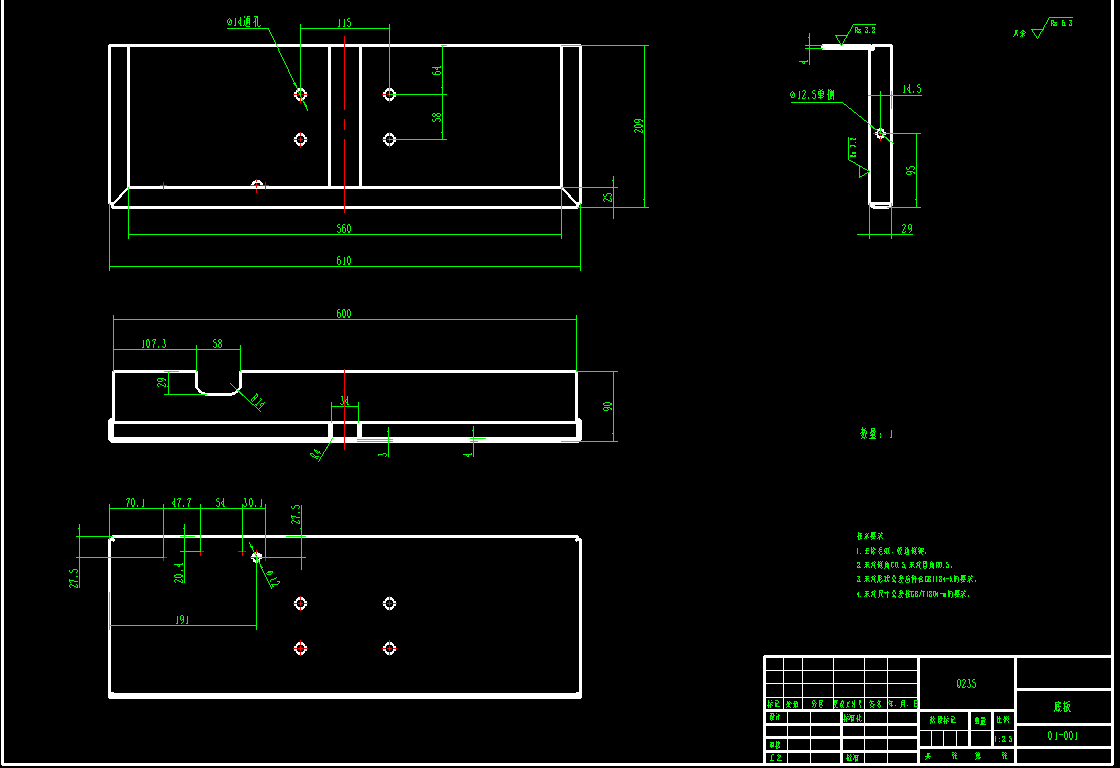Click the "107.3" dimension text
The width and height of the screenshot is (1120, 768).
[154, 344]
